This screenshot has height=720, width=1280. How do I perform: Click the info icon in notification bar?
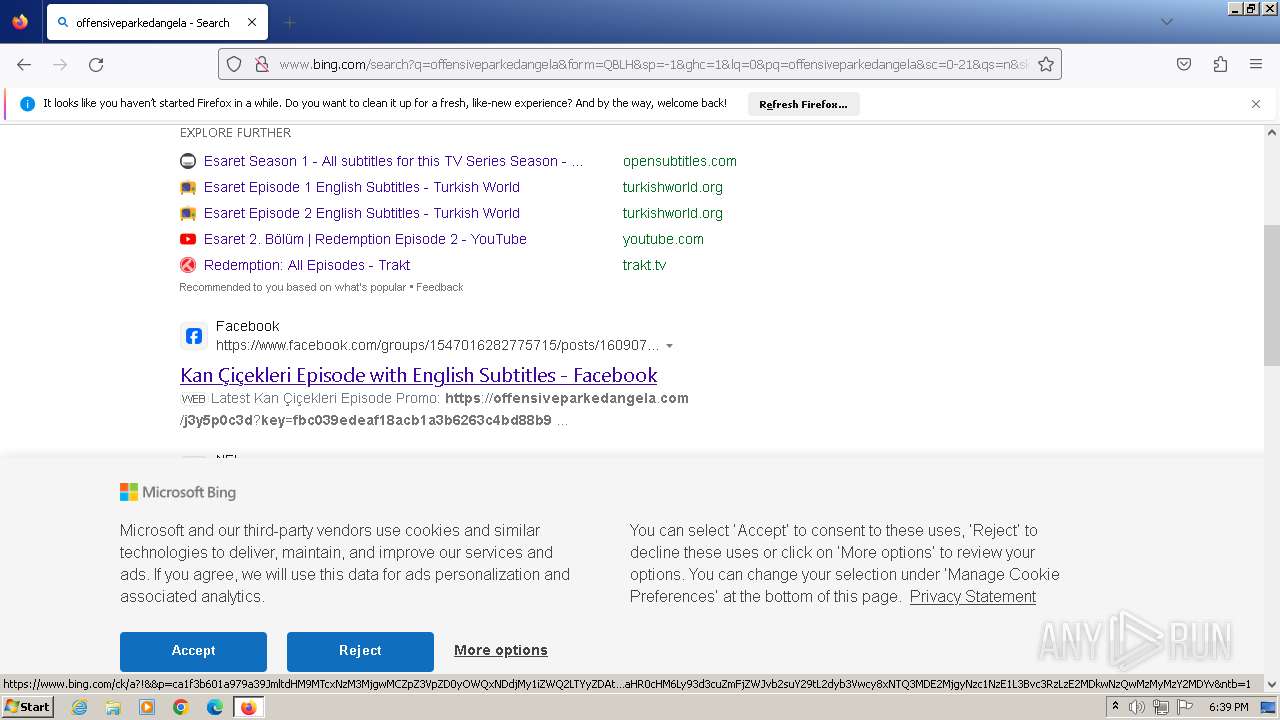pyautogui.click(x=27, y=104)
